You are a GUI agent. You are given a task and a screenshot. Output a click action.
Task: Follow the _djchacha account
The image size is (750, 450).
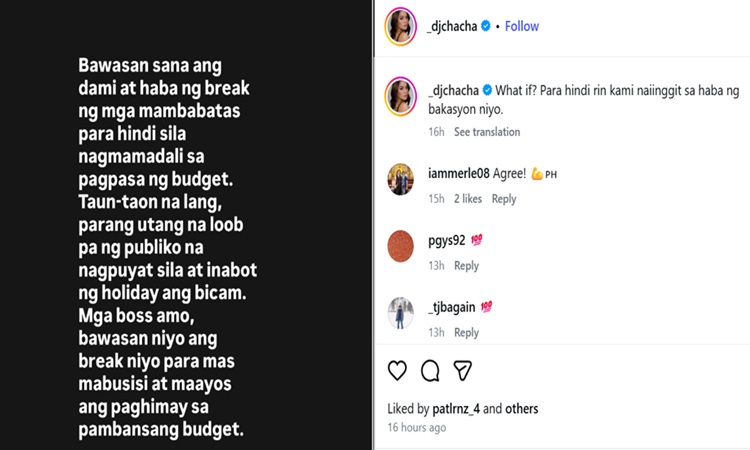point(522,27)
